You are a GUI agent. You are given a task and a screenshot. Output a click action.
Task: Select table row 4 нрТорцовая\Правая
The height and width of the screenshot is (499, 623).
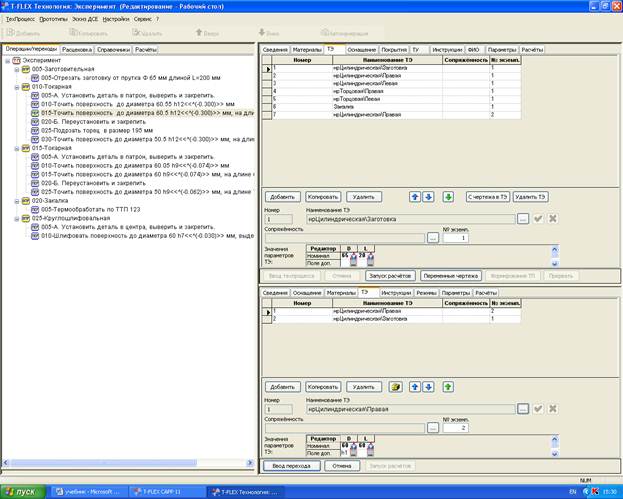[391, 91]
